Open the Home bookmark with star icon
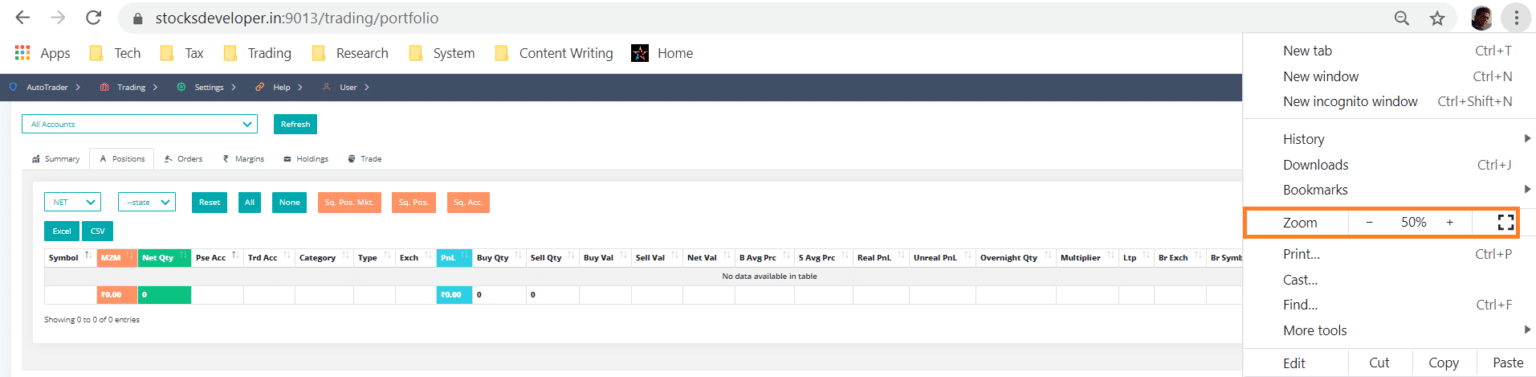 pos(662,53)
